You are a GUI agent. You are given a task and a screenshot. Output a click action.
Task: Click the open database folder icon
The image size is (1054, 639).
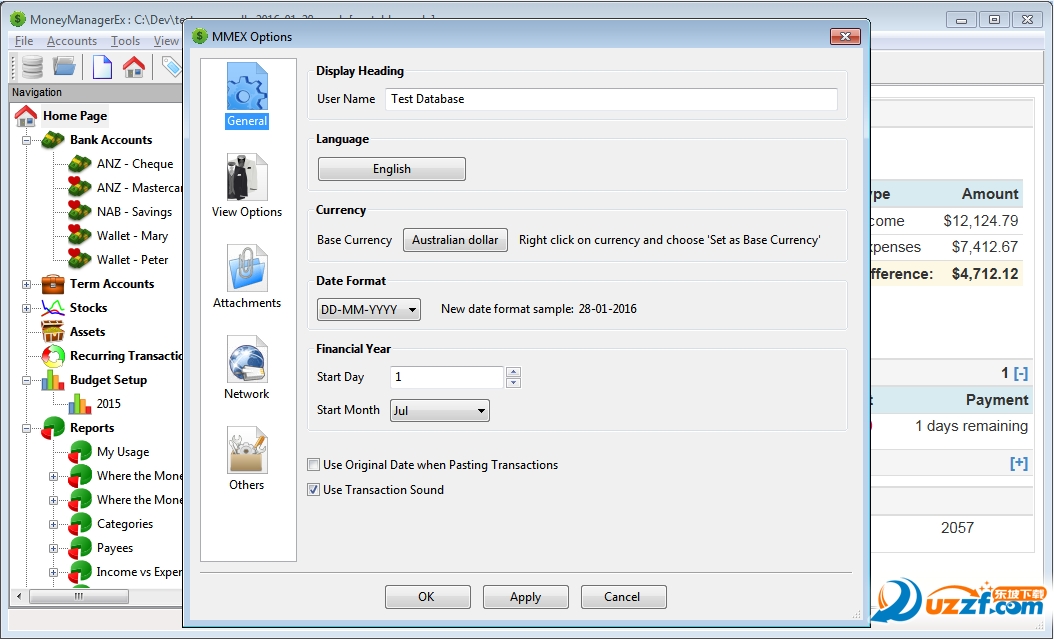(x=65, y=67)
